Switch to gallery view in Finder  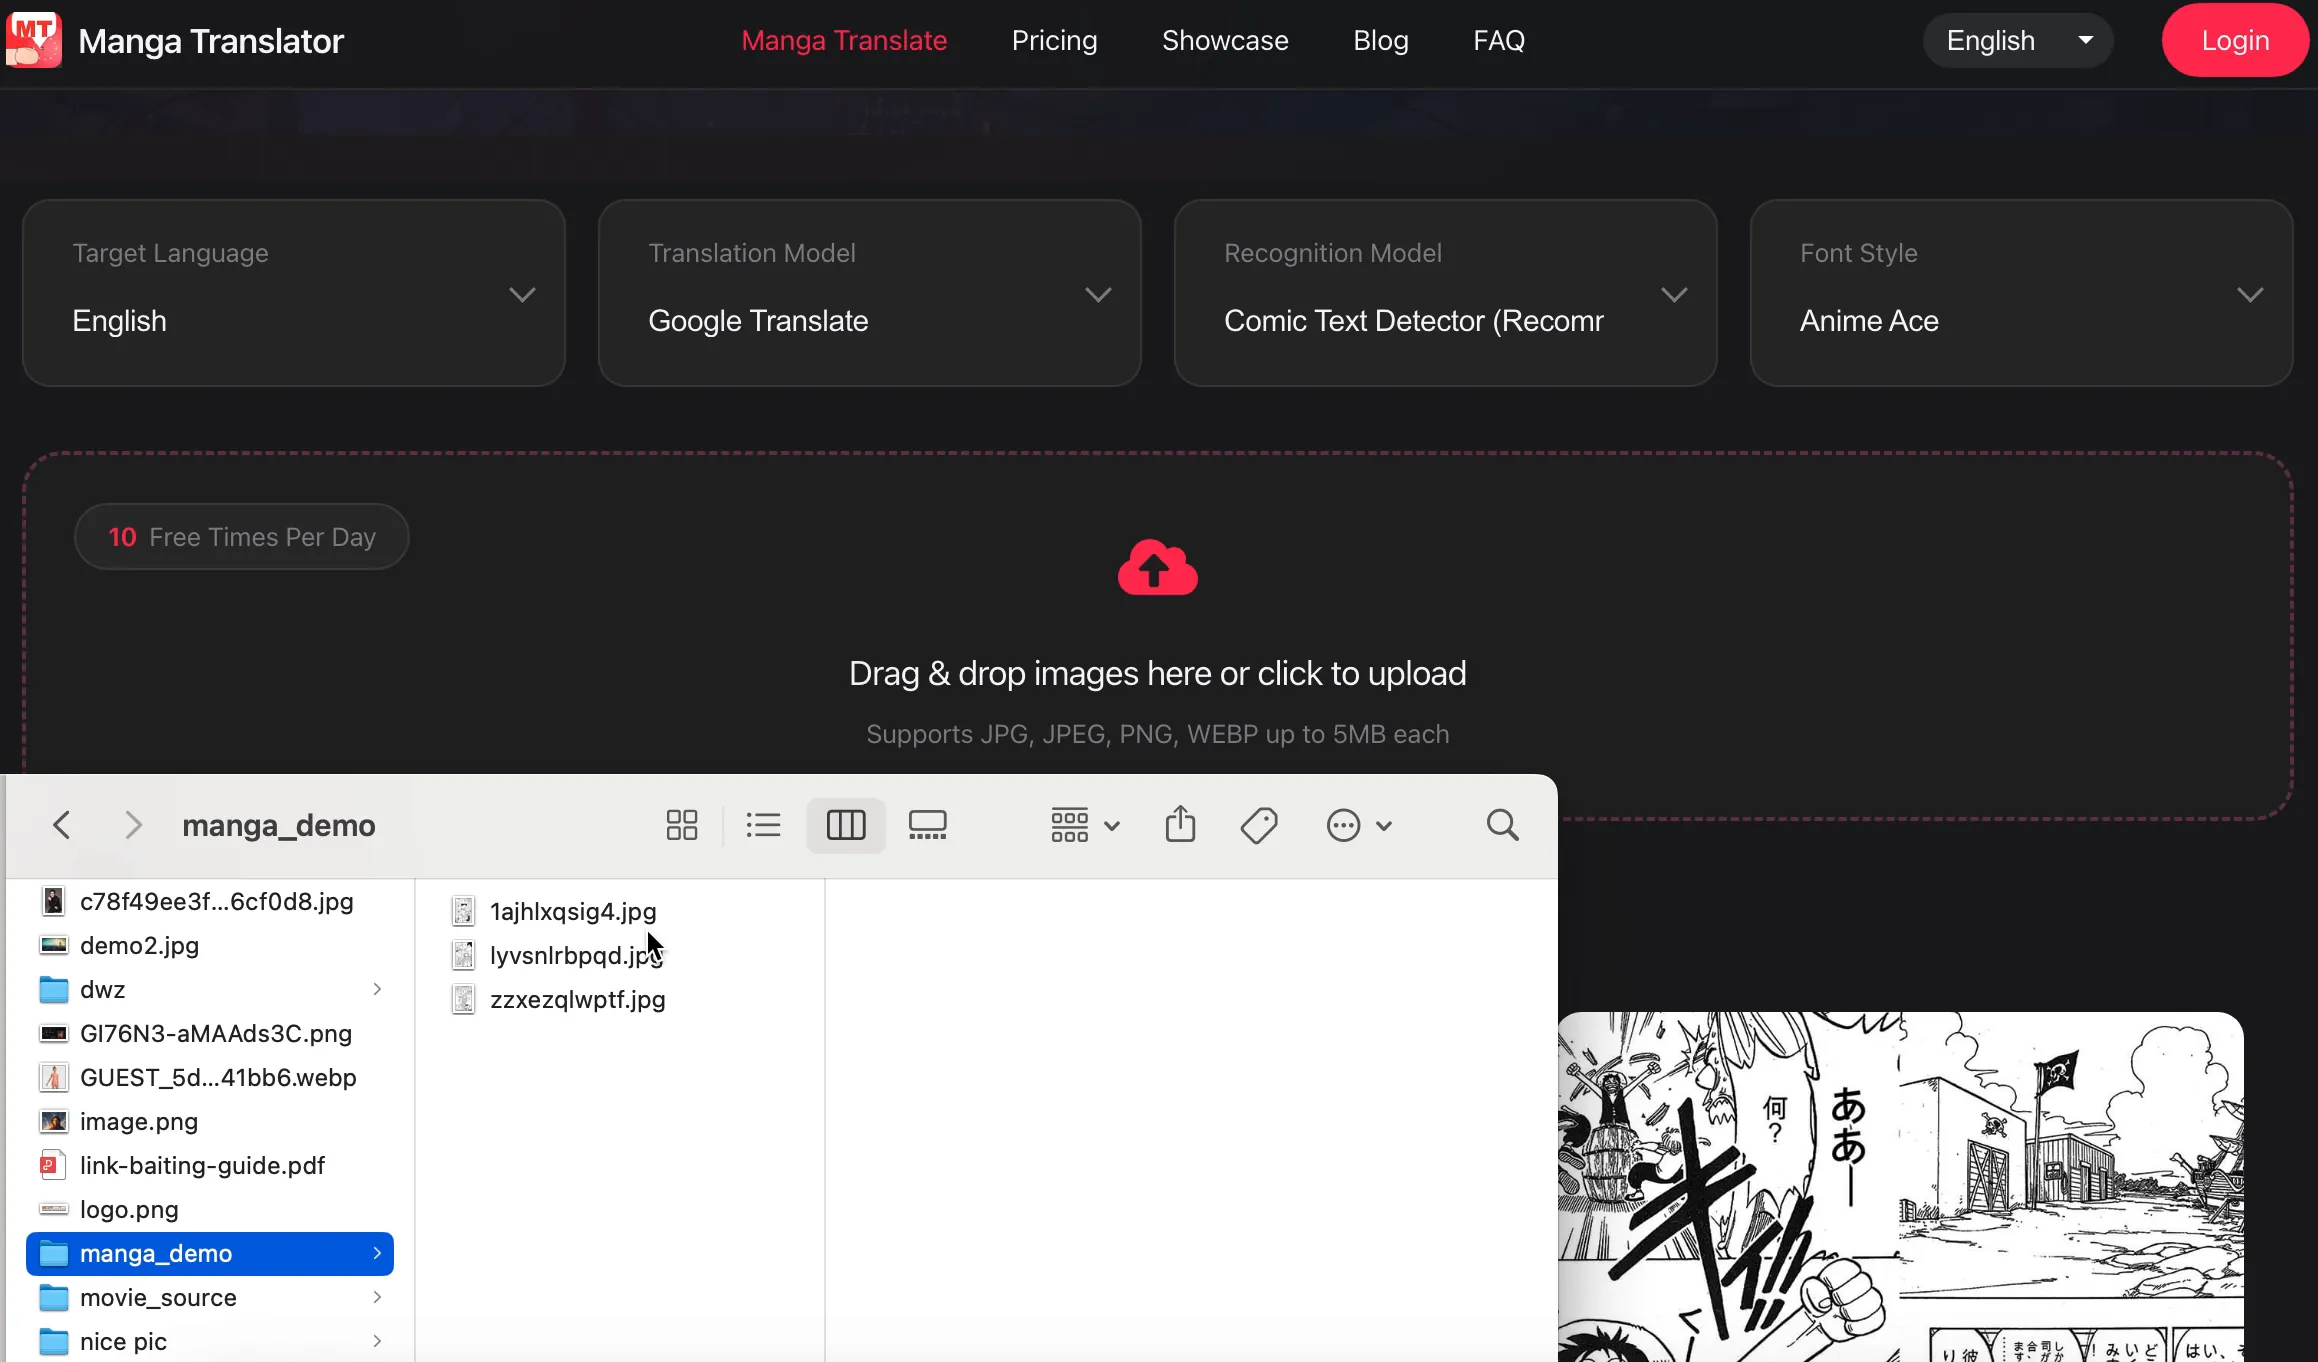927,824
